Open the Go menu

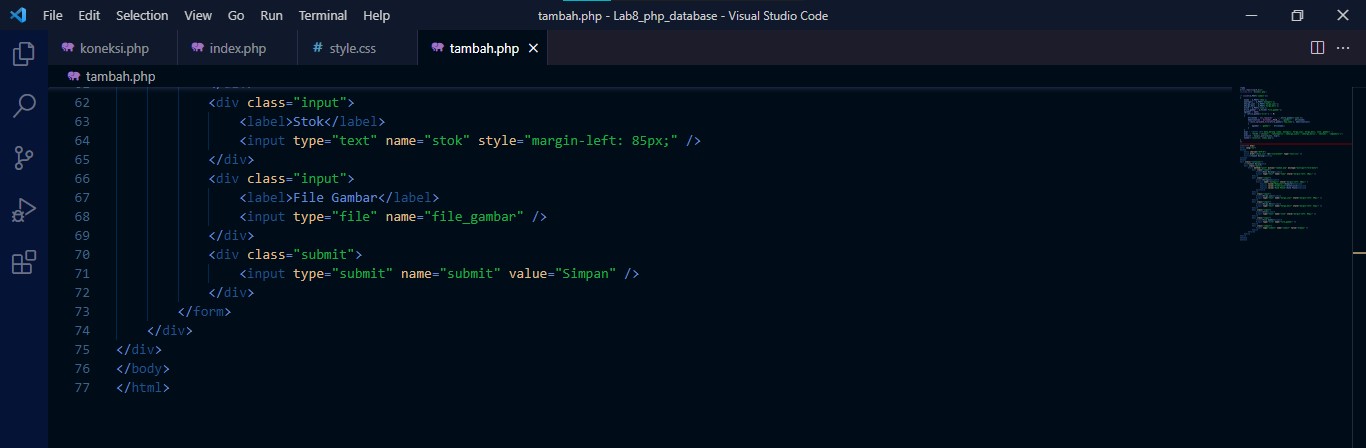(x=236, y=15)
